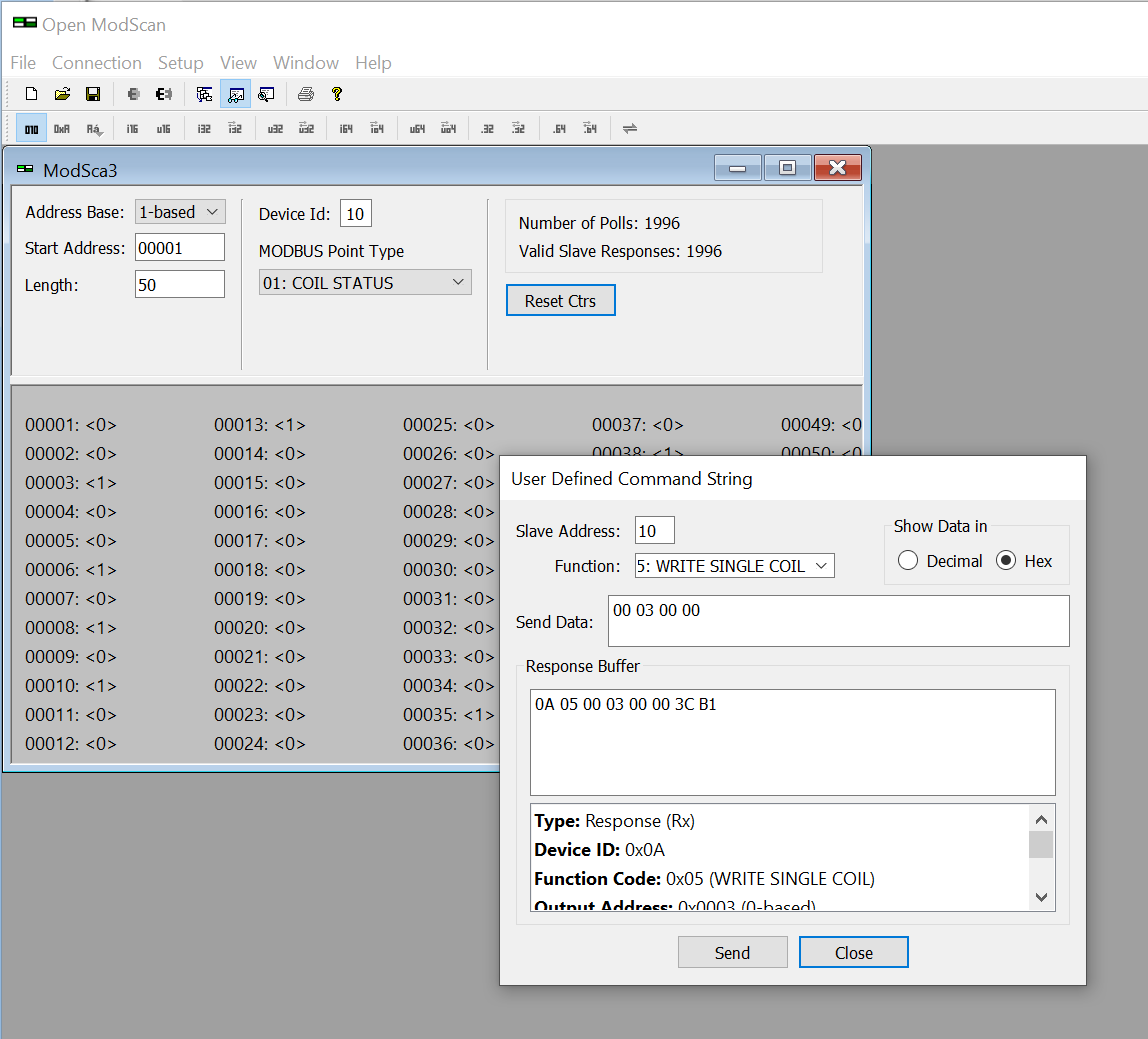This screenshot has width=1148, height=1039.
Task: Select the binary 010 display format
Action: 31,129
